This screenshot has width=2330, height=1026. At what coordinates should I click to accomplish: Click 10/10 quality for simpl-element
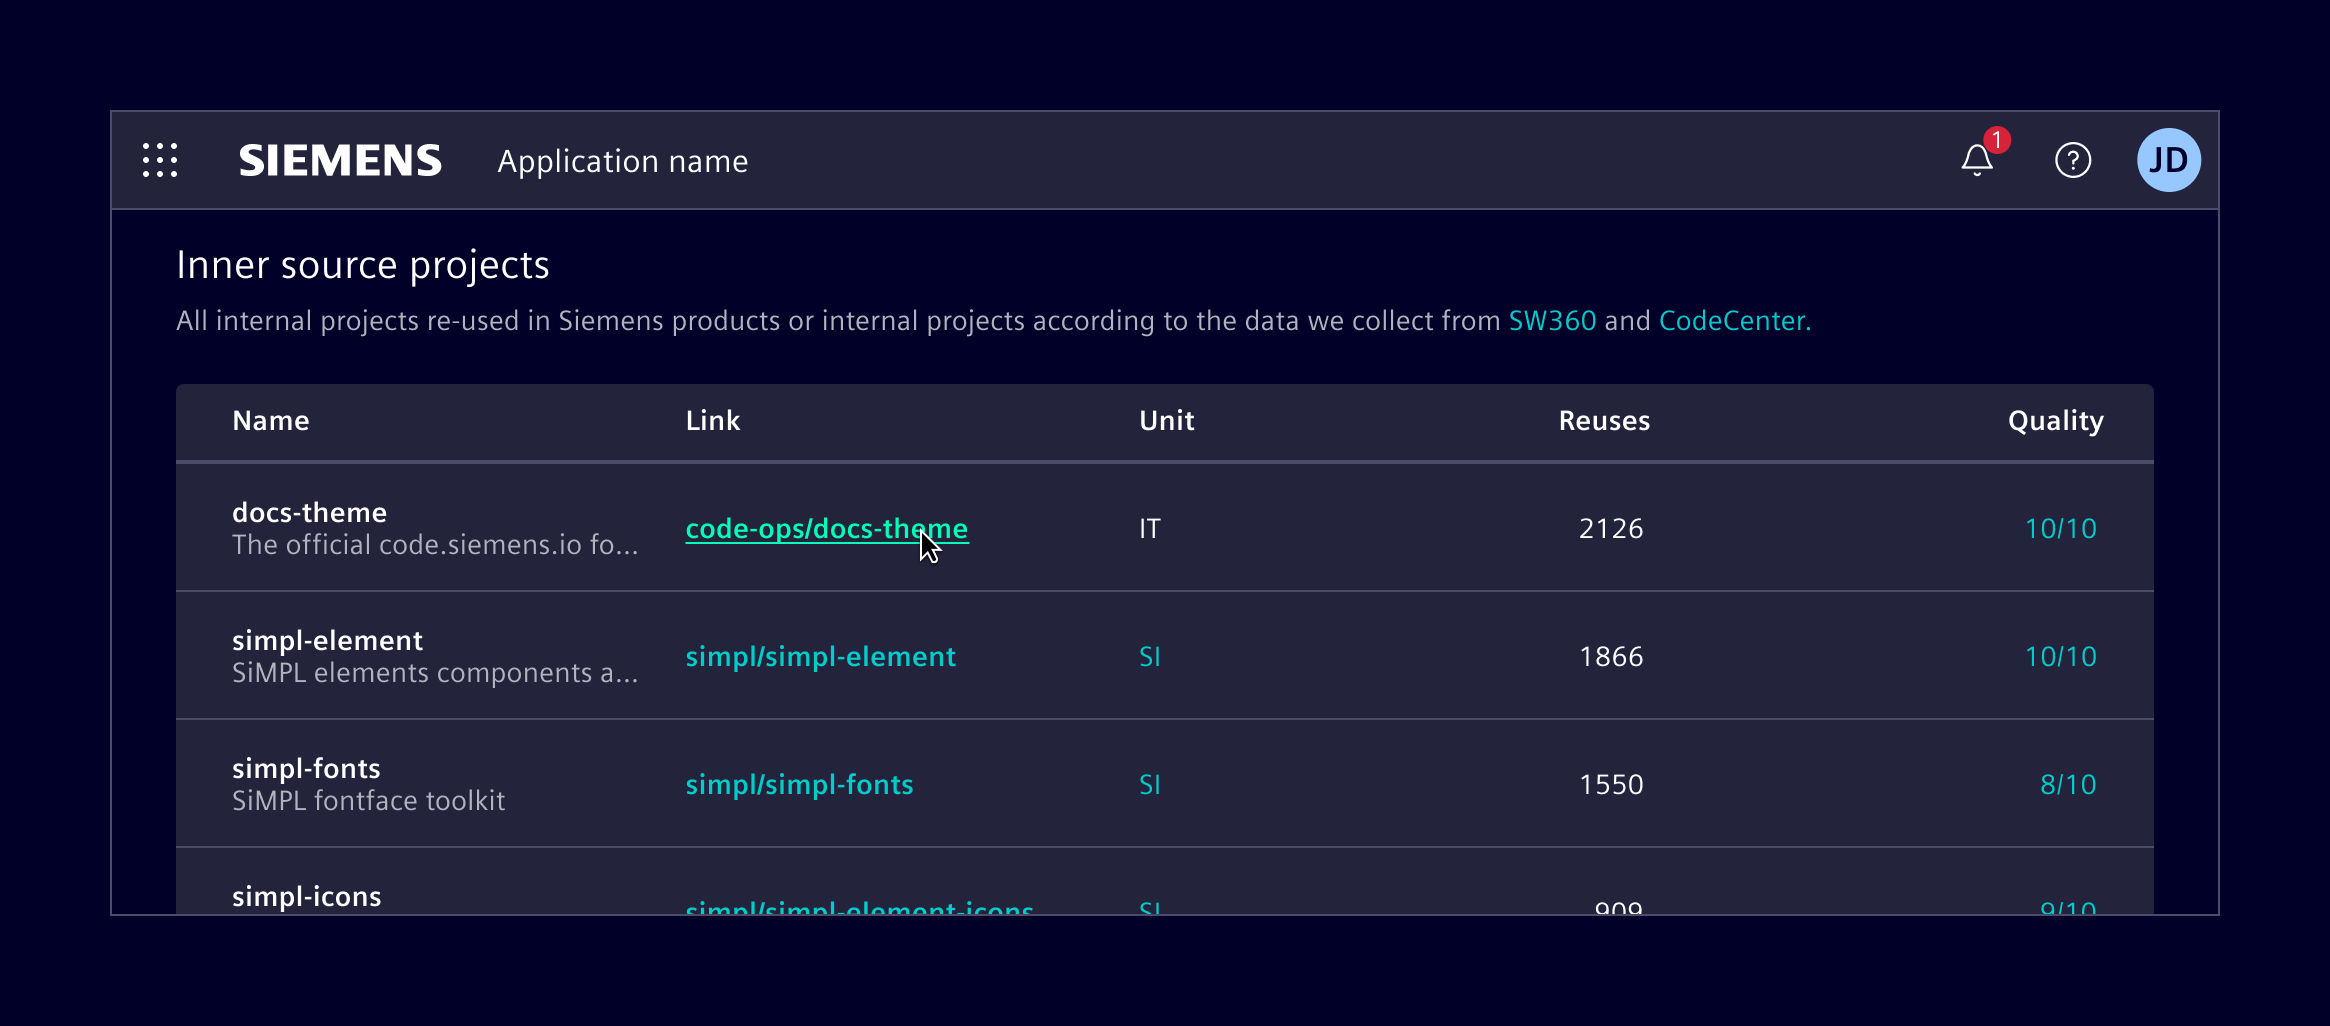point(2060,656)
